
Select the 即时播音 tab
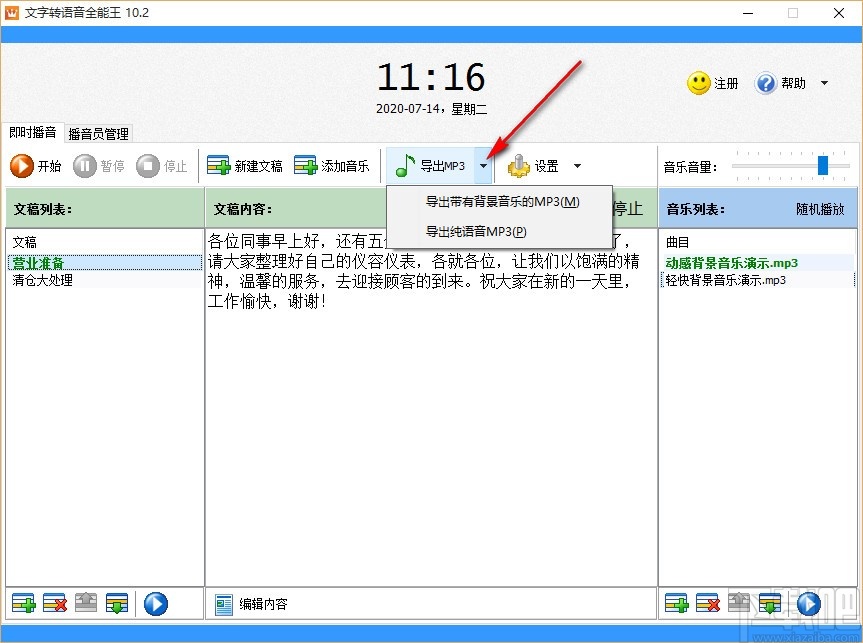32,133
